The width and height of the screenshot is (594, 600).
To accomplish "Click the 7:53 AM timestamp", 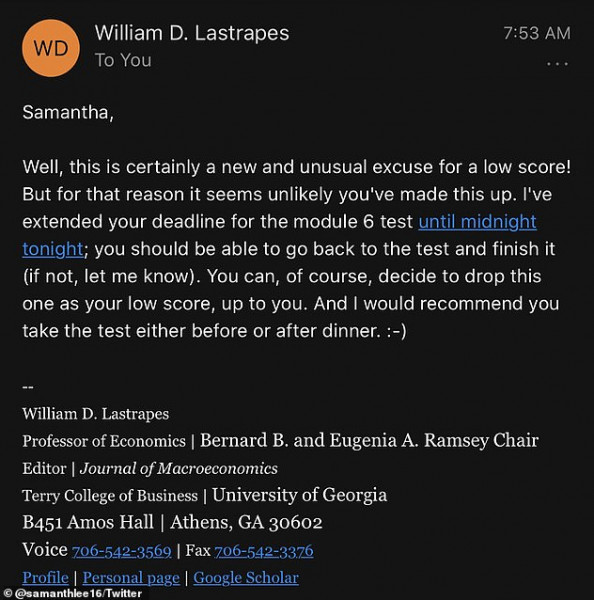I will tap(537, 33).
